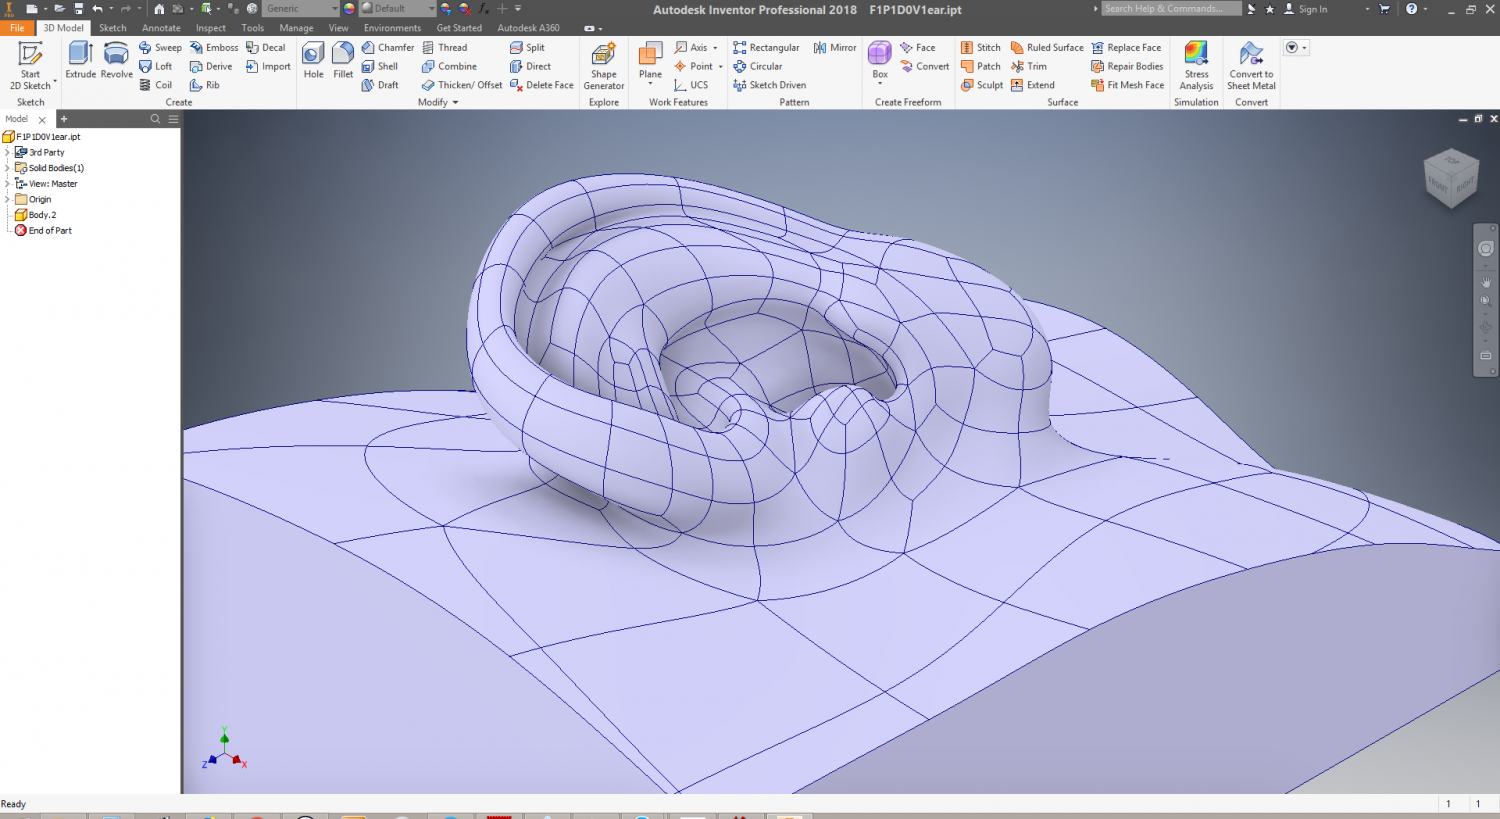
Task: Switch to the Inspect tab
Action: [211, 28]
